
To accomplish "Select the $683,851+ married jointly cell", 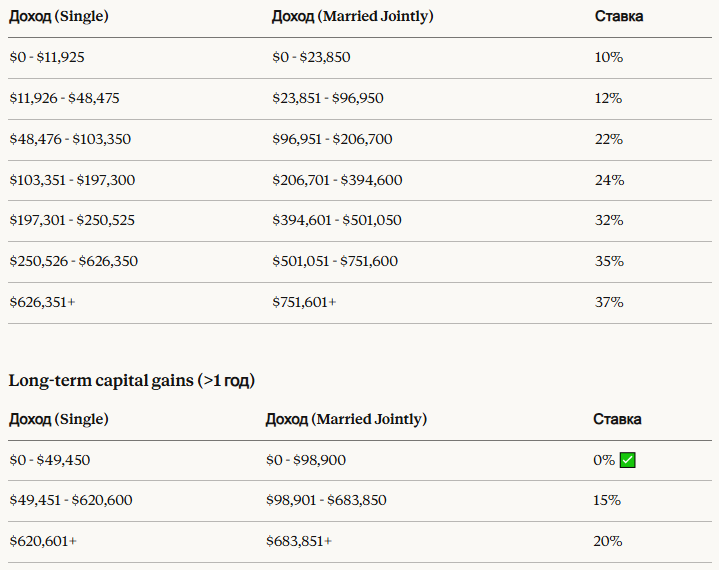I will coord(299,541).
